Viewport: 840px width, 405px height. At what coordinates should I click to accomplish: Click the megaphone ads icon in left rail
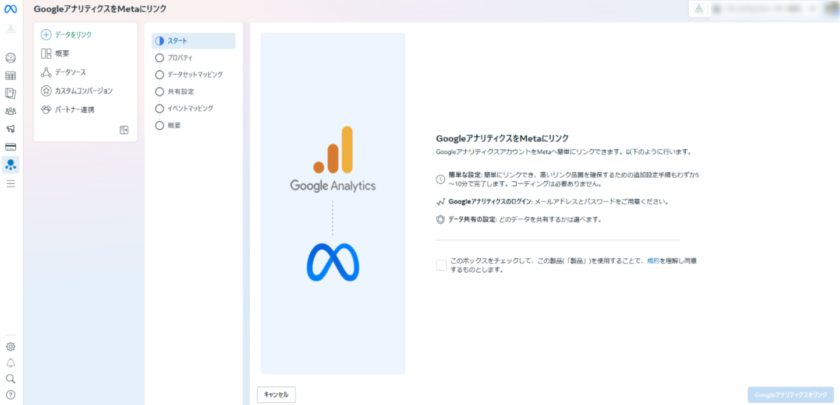pyautogui.click(x=11, y=128)
